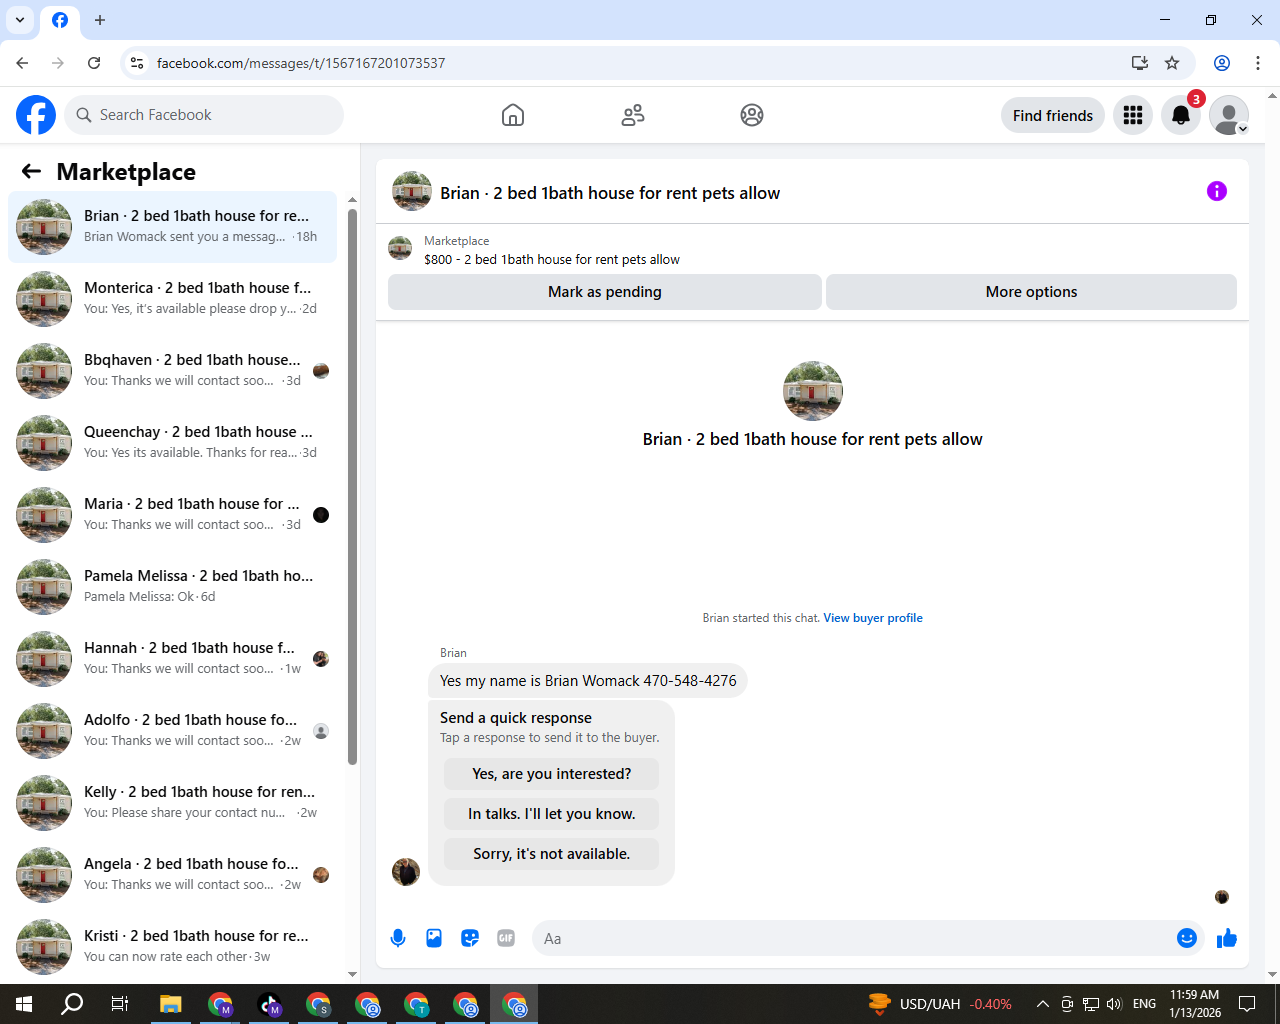Open Maria conversation
Screen dimensions: 1280x1024
[x=172, y=515]
